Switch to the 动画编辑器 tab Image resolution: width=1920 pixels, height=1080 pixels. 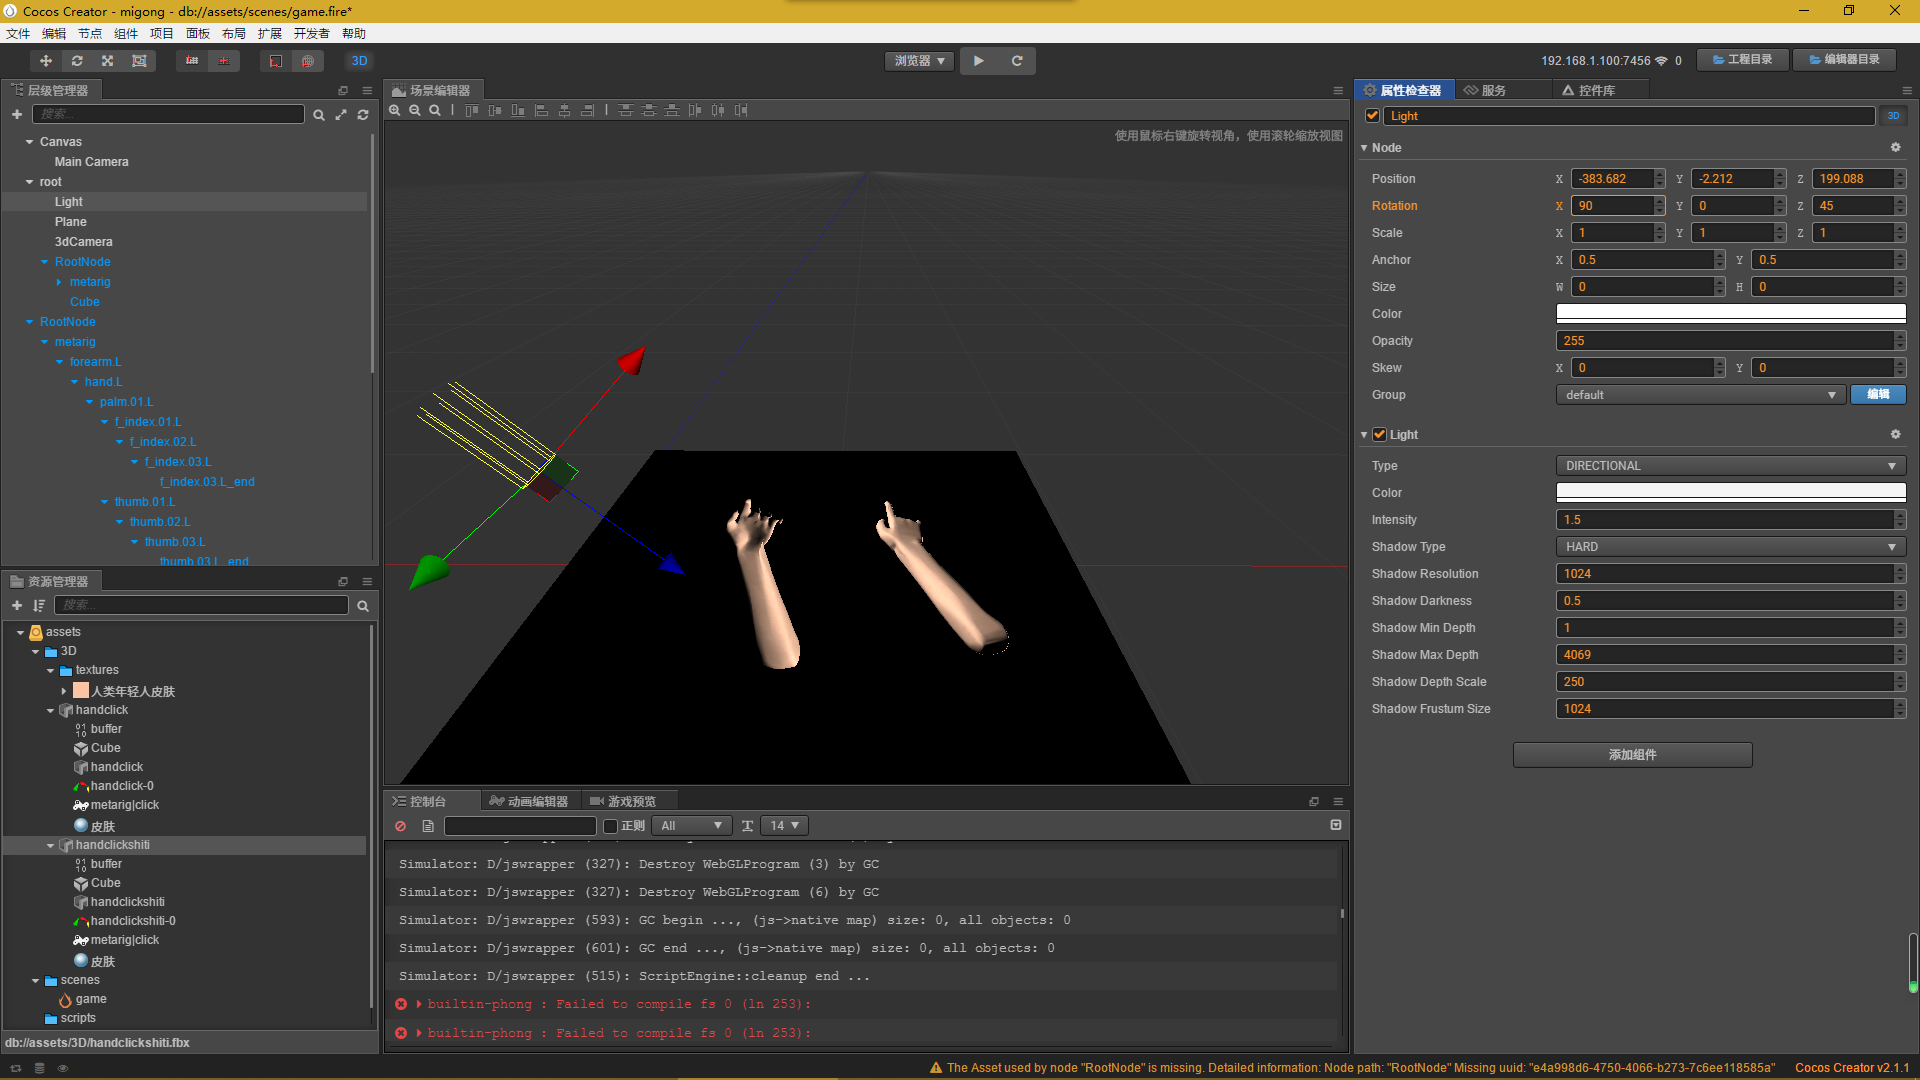tap(529, 801)
